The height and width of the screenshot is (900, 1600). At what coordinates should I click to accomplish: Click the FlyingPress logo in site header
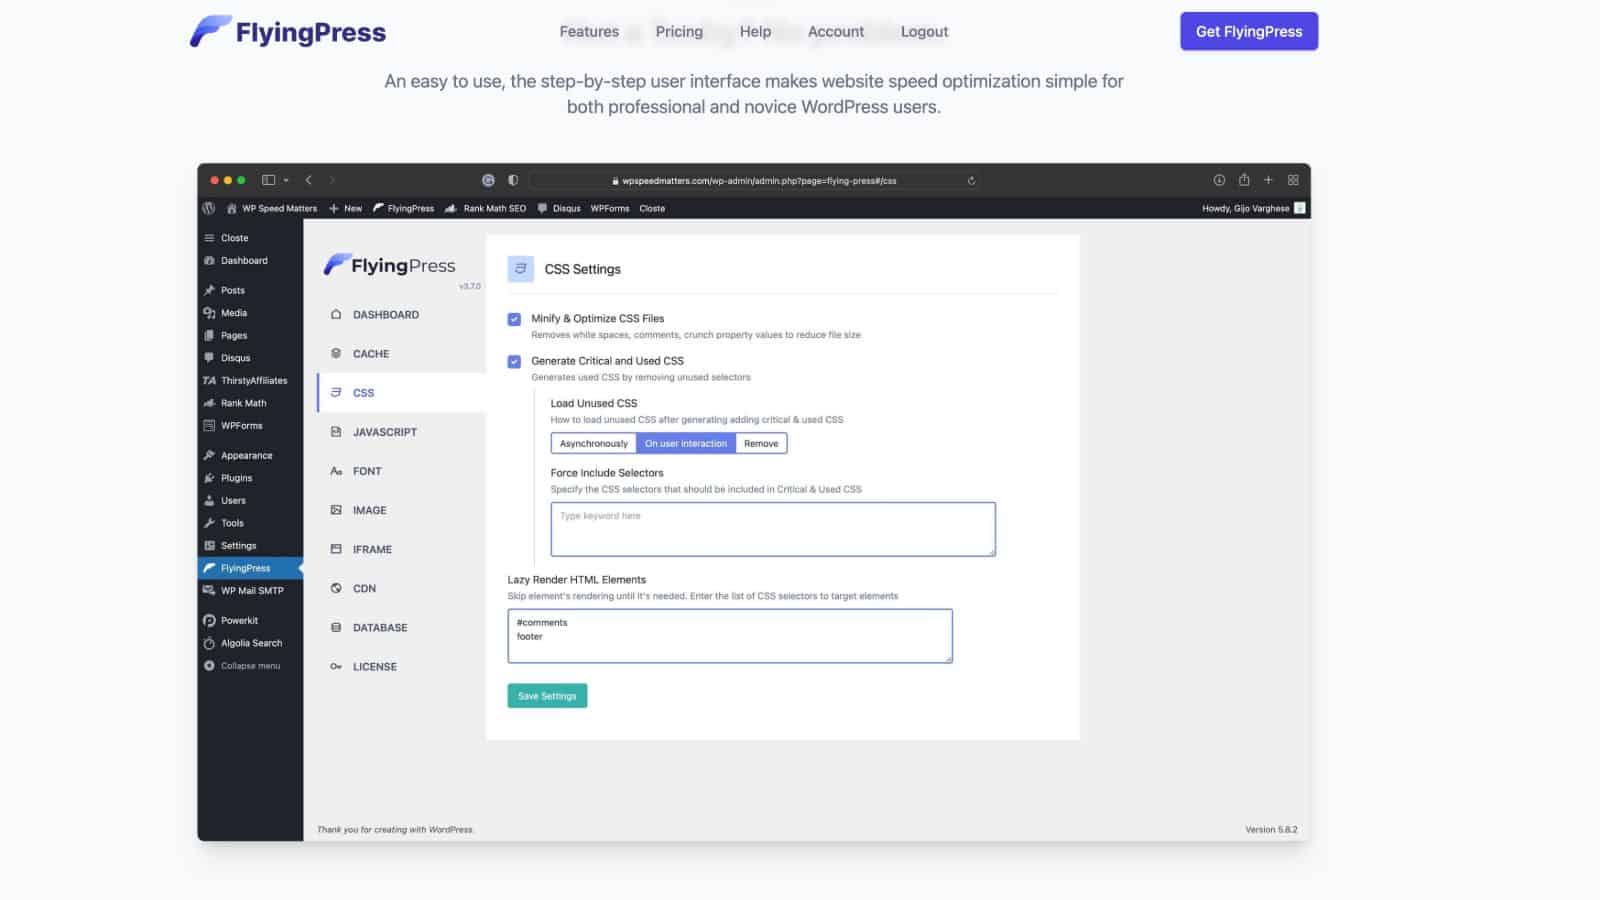(288, 32)
